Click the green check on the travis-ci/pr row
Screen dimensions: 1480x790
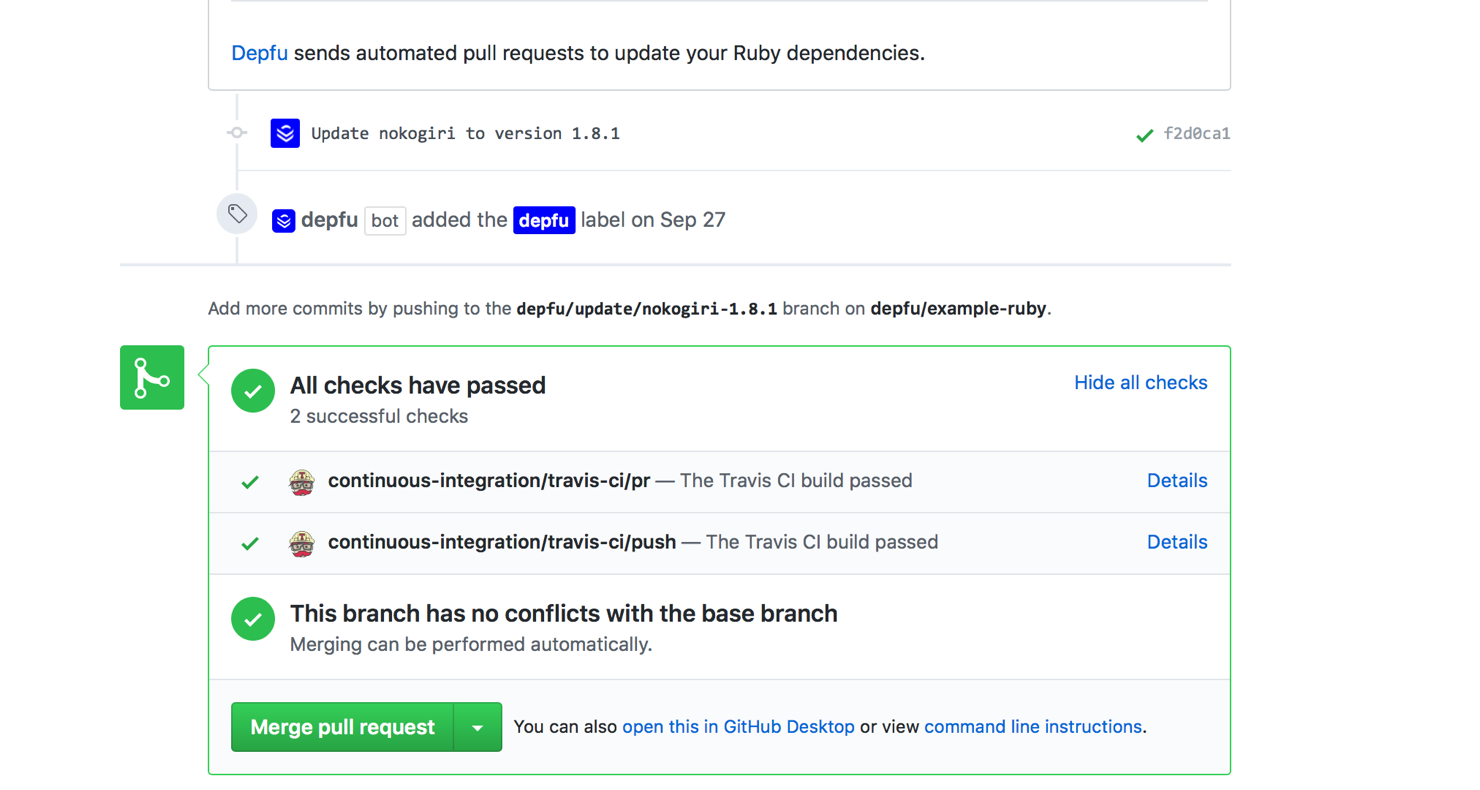pos(251,482)
